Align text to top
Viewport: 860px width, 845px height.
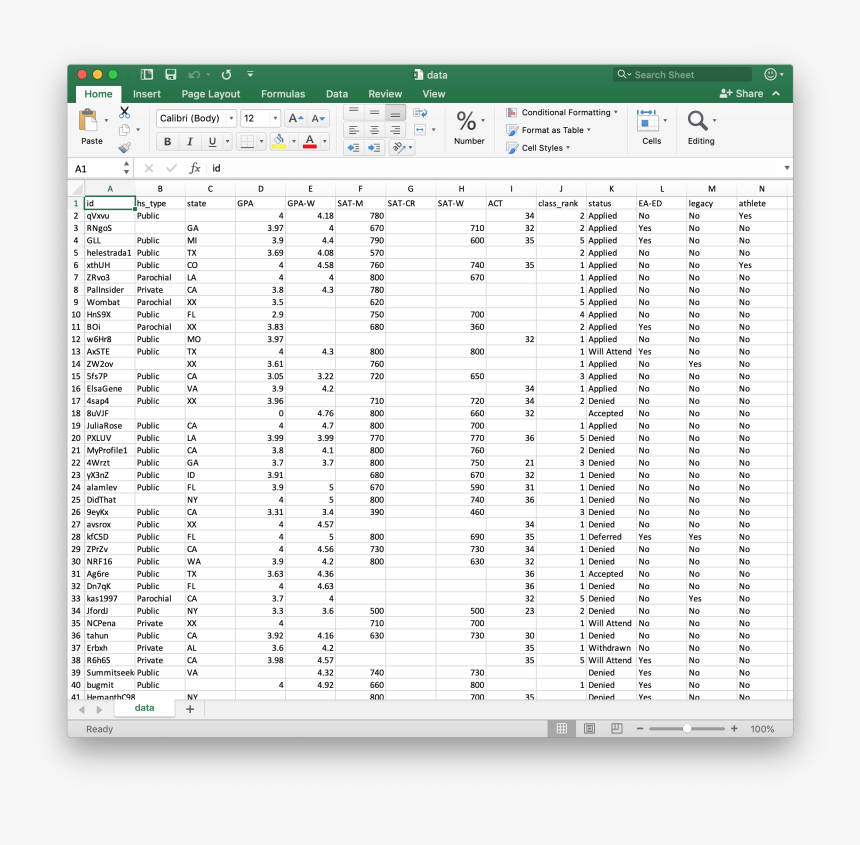(354, 112)
